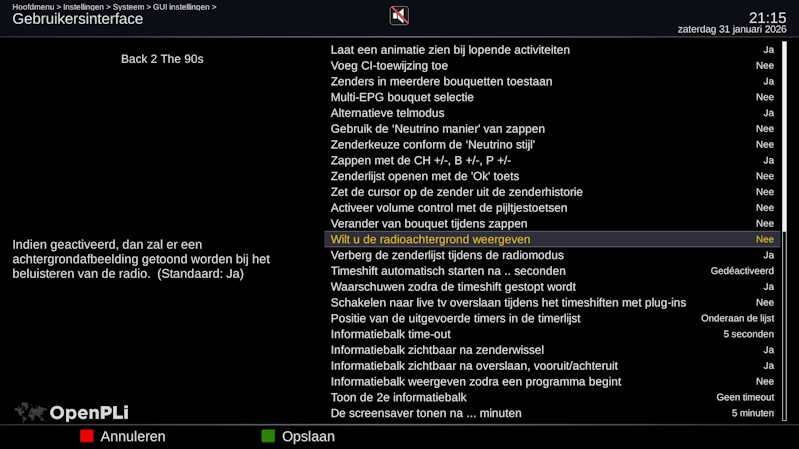Click the settings list scrollbar

click(x=784, y=140)
